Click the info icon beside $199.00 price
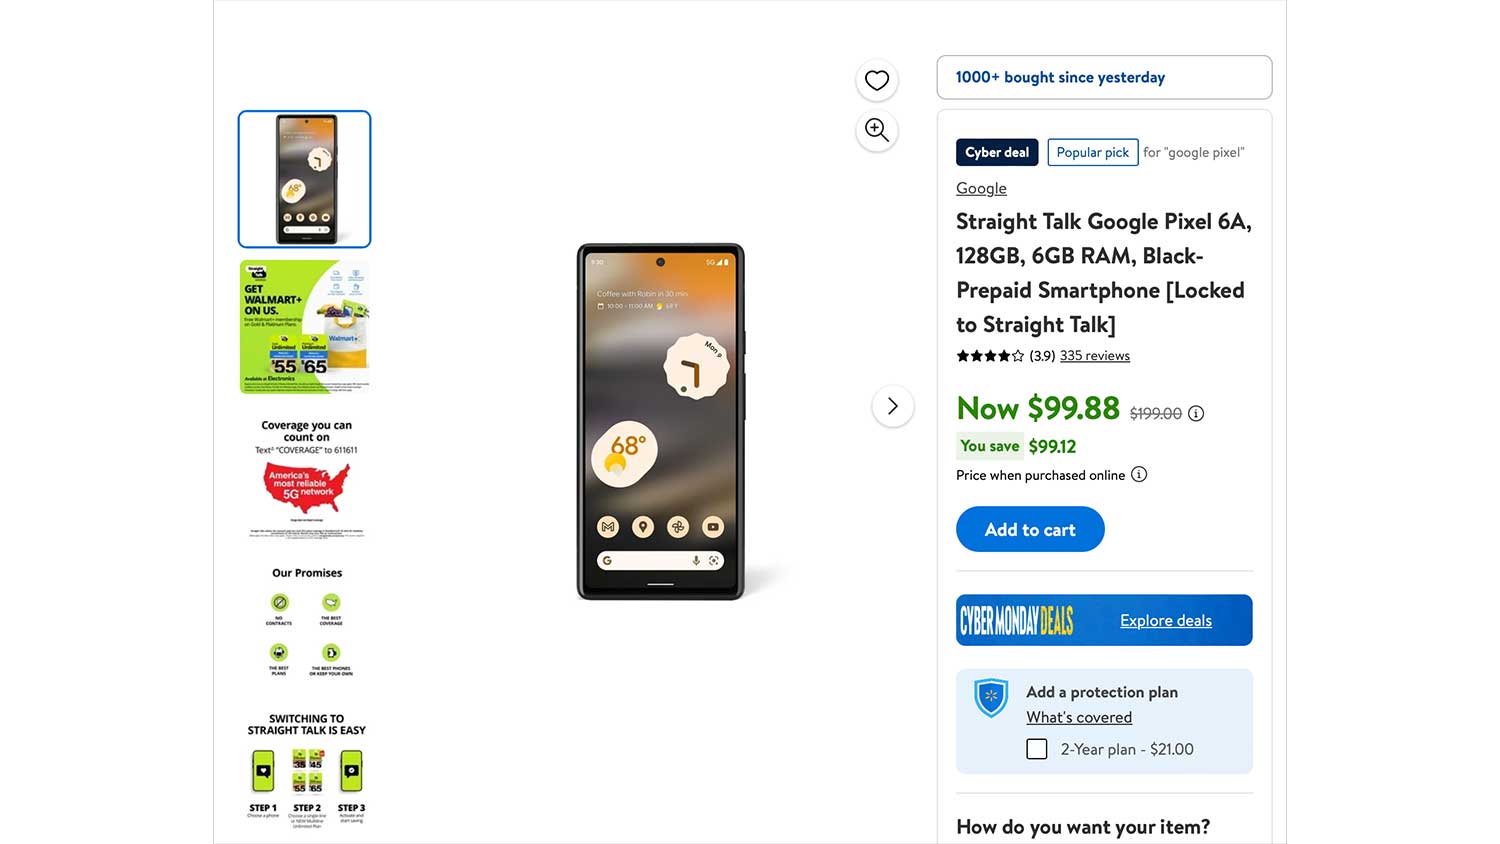The width and height of the screenshot is (1500, 844). click(x=1196, y=413)
